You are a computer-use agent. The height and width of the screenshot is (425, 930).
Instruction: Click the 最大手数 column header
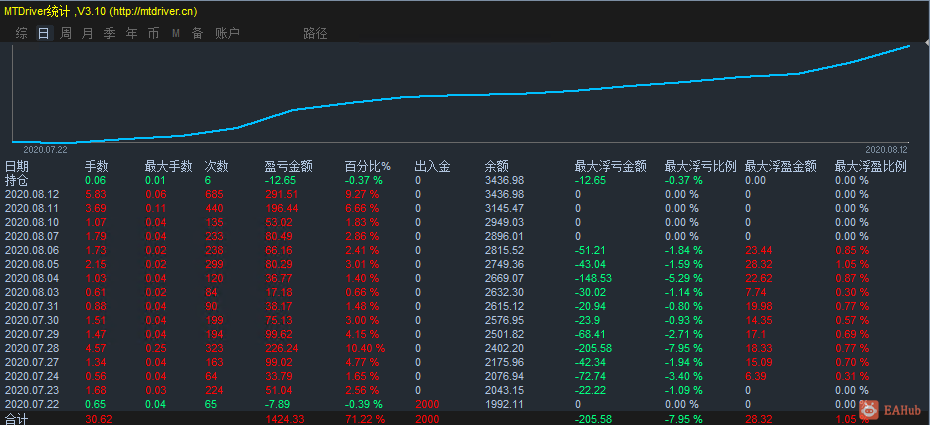click(168, 167)
